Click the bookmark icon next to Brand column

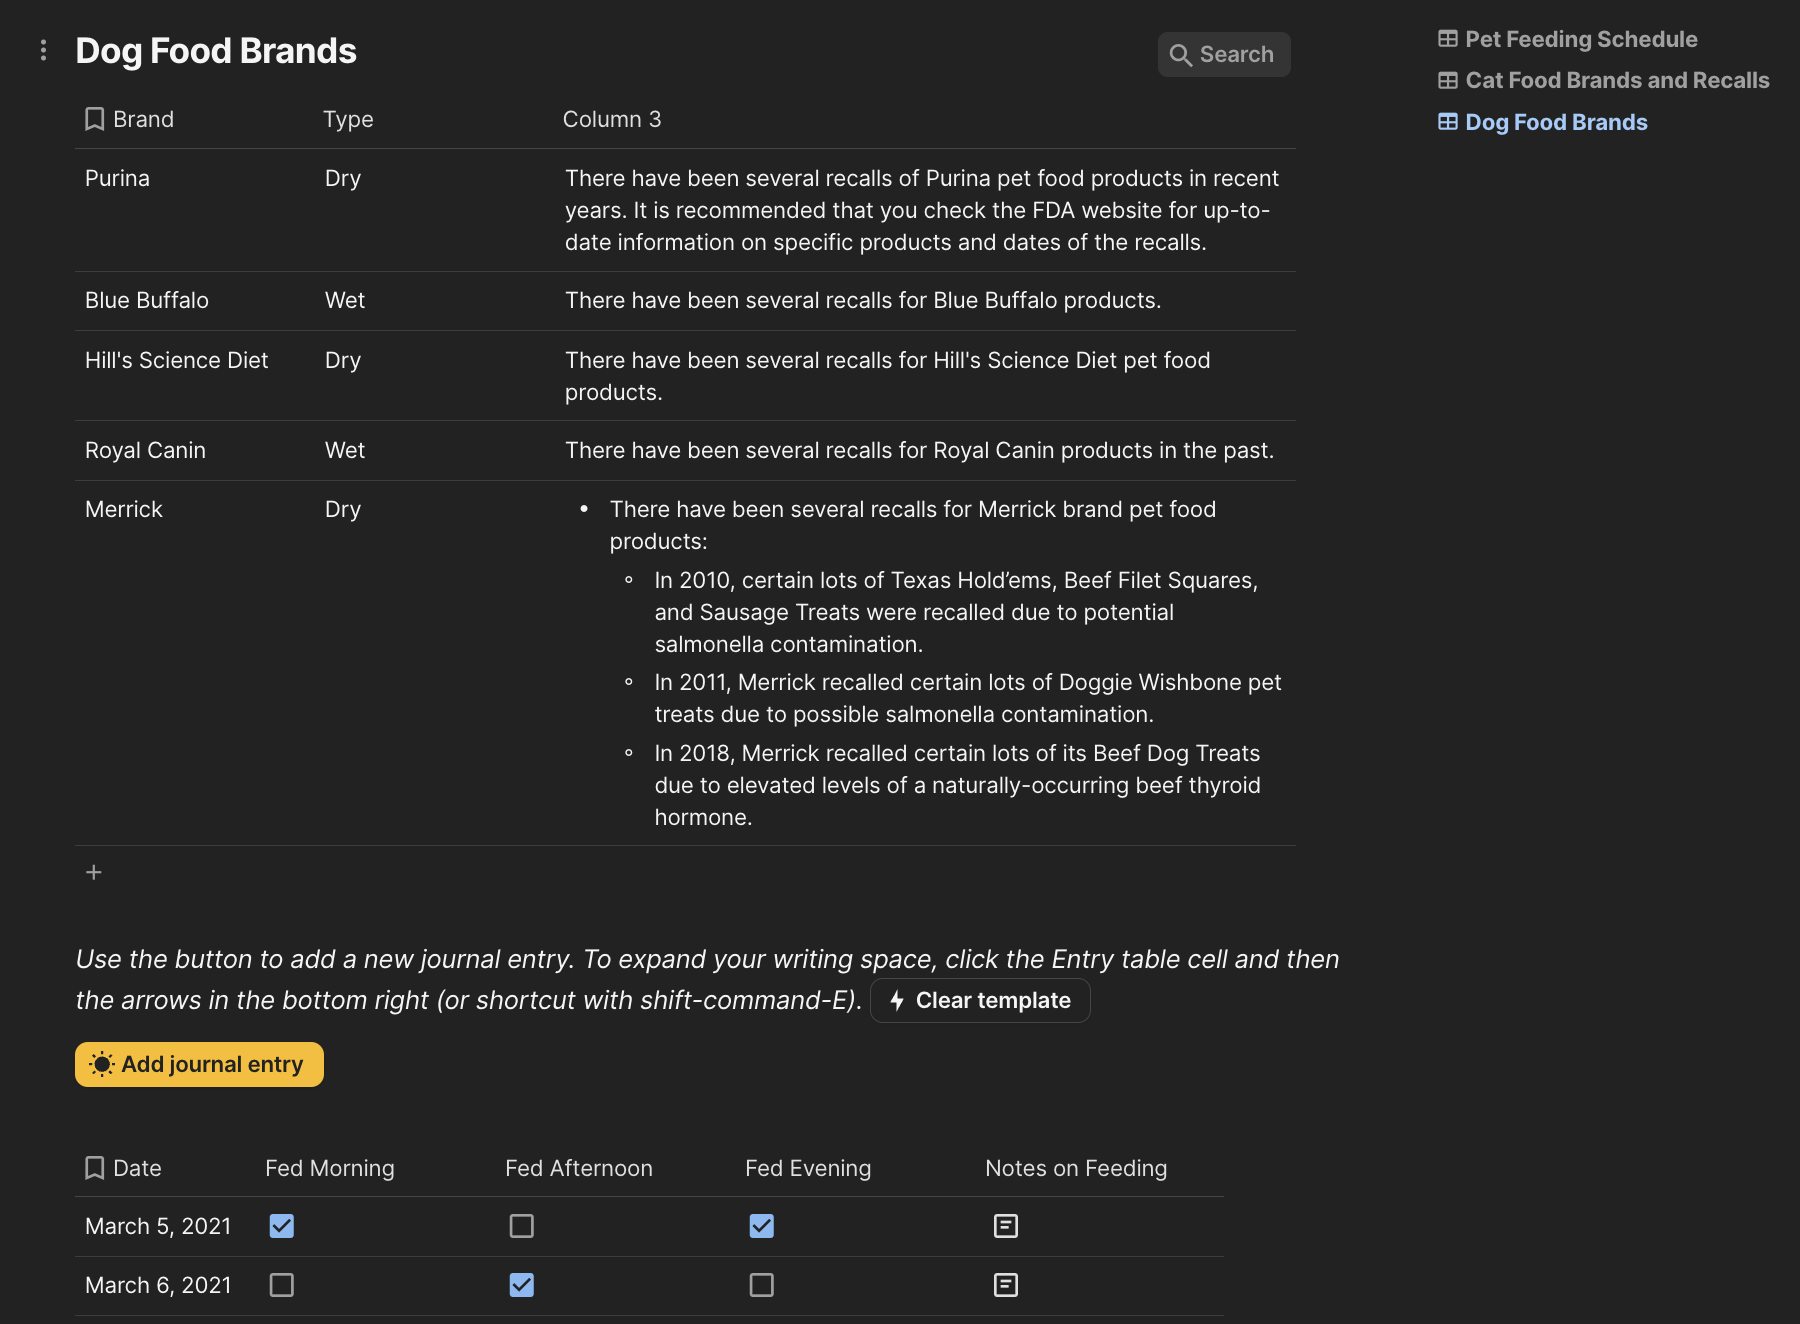tap(95, 119)
